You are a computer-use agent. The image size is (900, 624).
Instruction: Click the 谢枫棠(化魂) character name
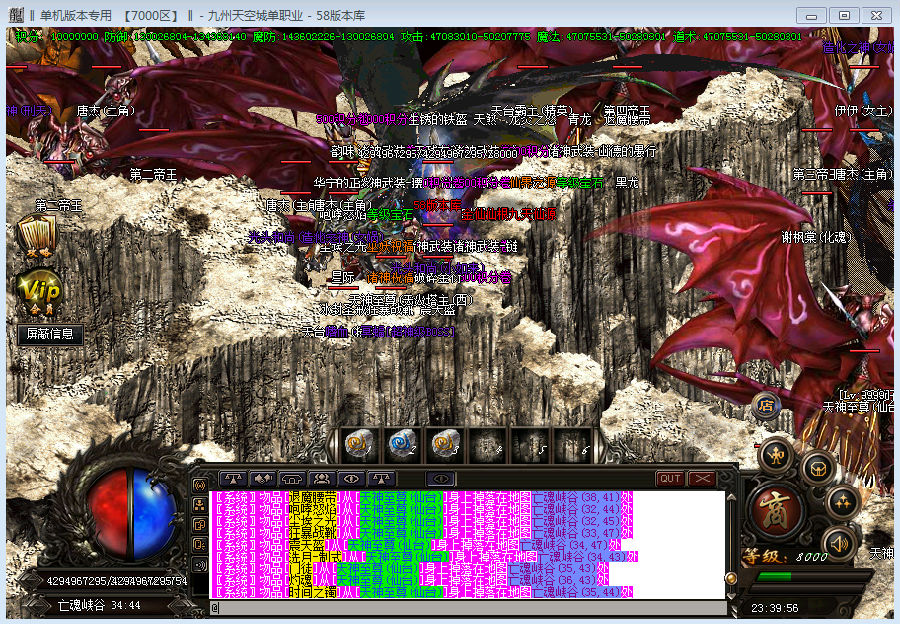click(816, 237)
